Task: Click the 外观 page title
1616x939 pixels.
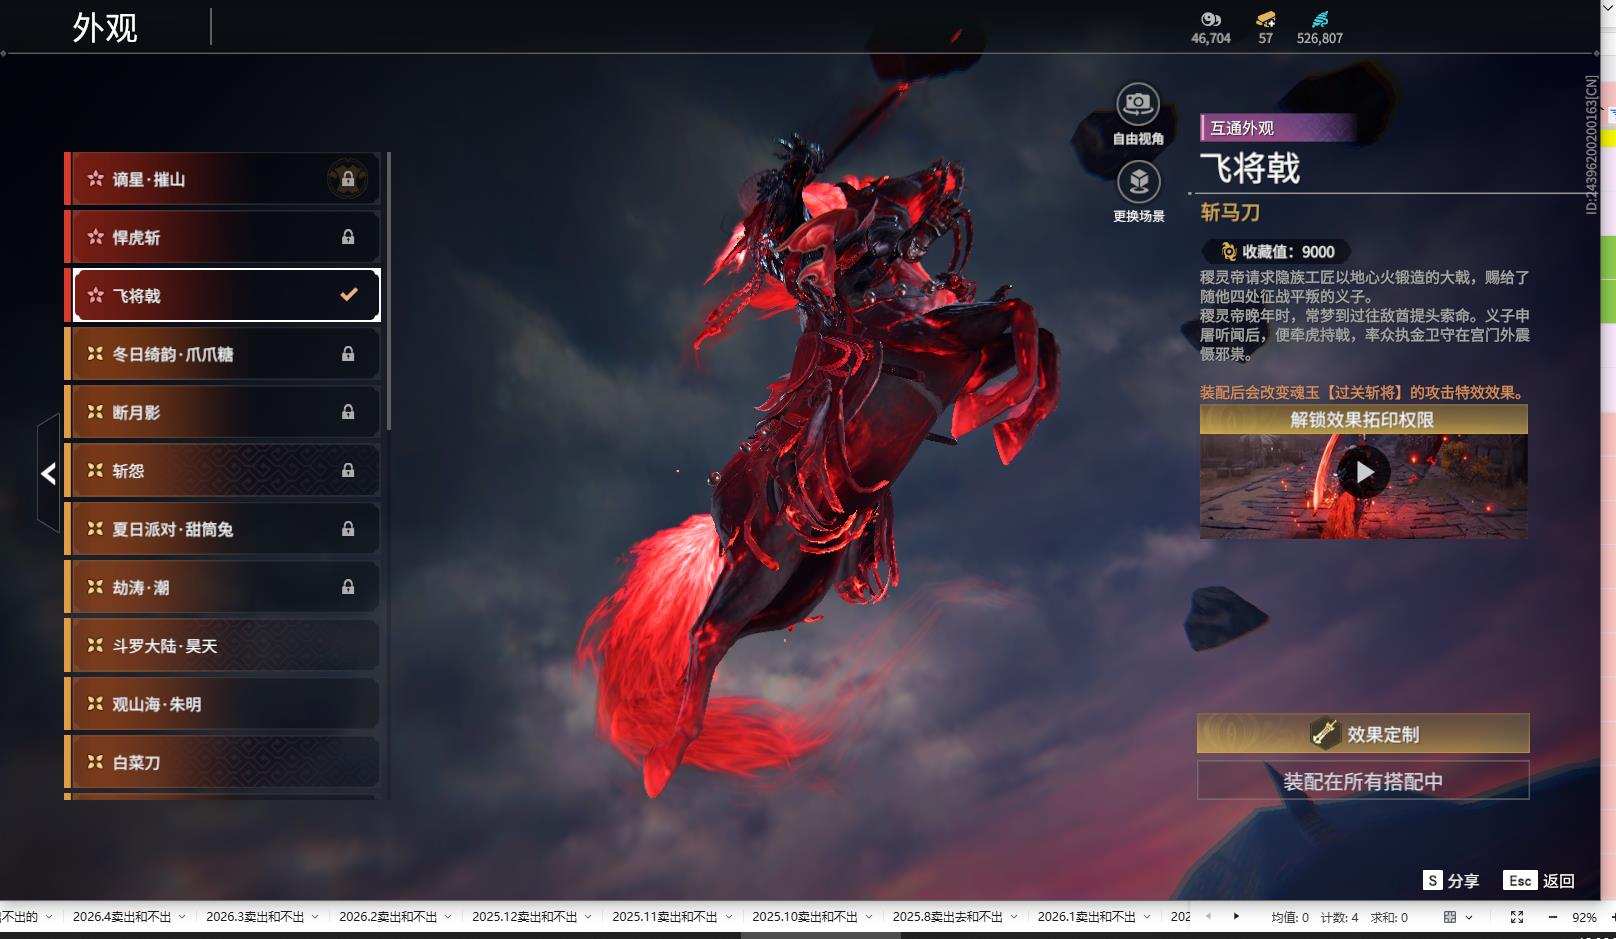Action: tap(105, 27)
